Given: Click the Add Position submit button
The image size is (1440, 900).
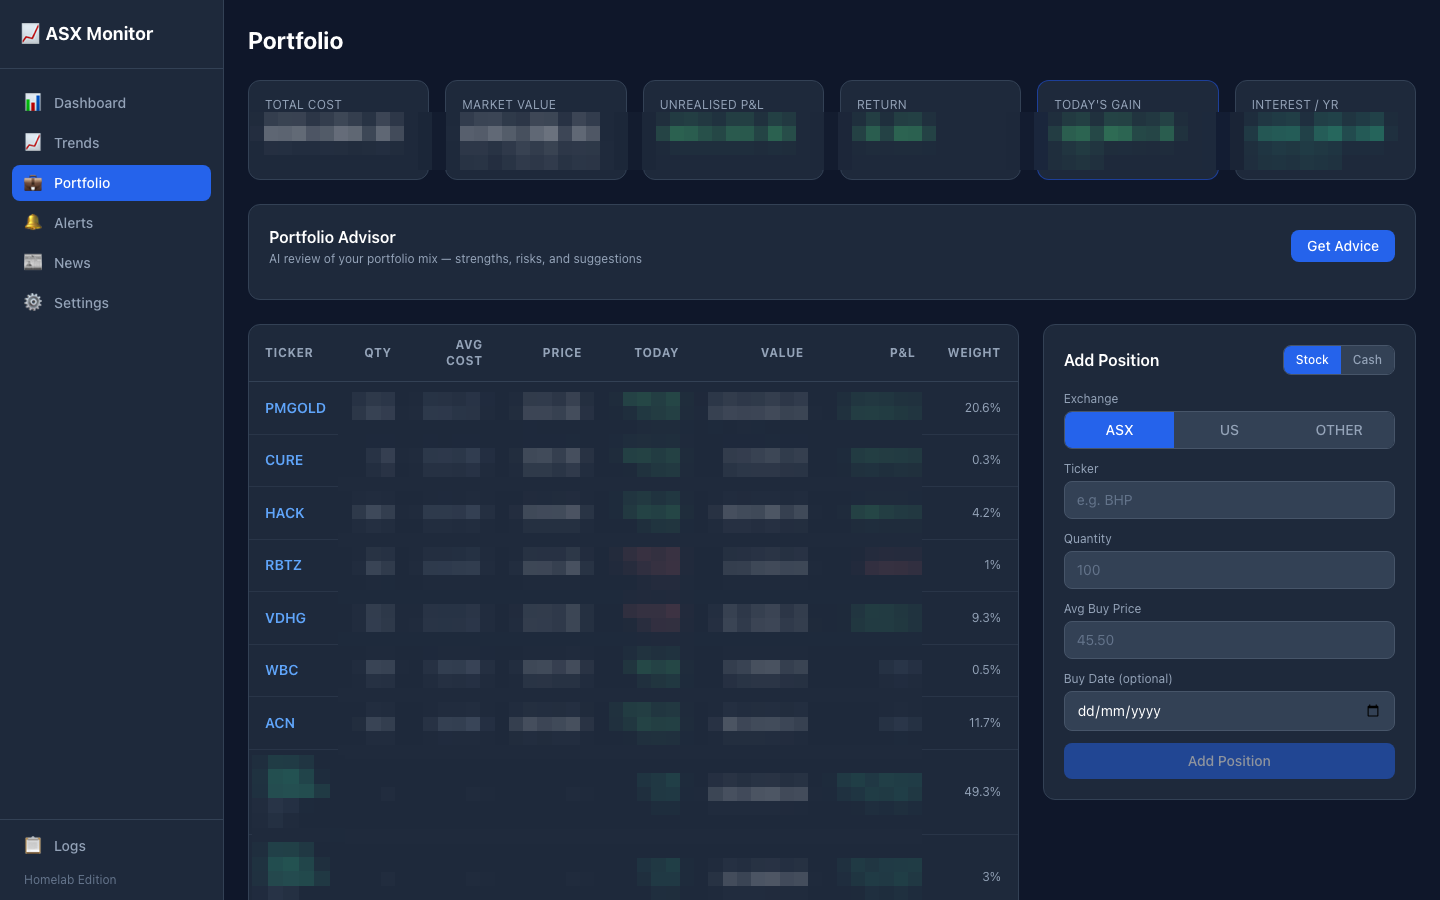Looking at the screenshot, I should click(x=1229, y=761).
